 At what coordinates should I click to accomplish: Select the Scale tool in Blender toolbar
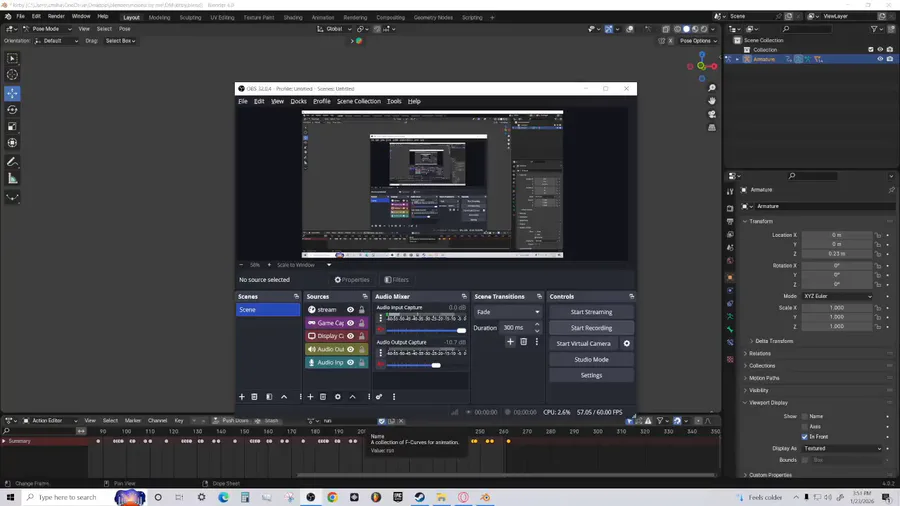(x=12, y=126)
